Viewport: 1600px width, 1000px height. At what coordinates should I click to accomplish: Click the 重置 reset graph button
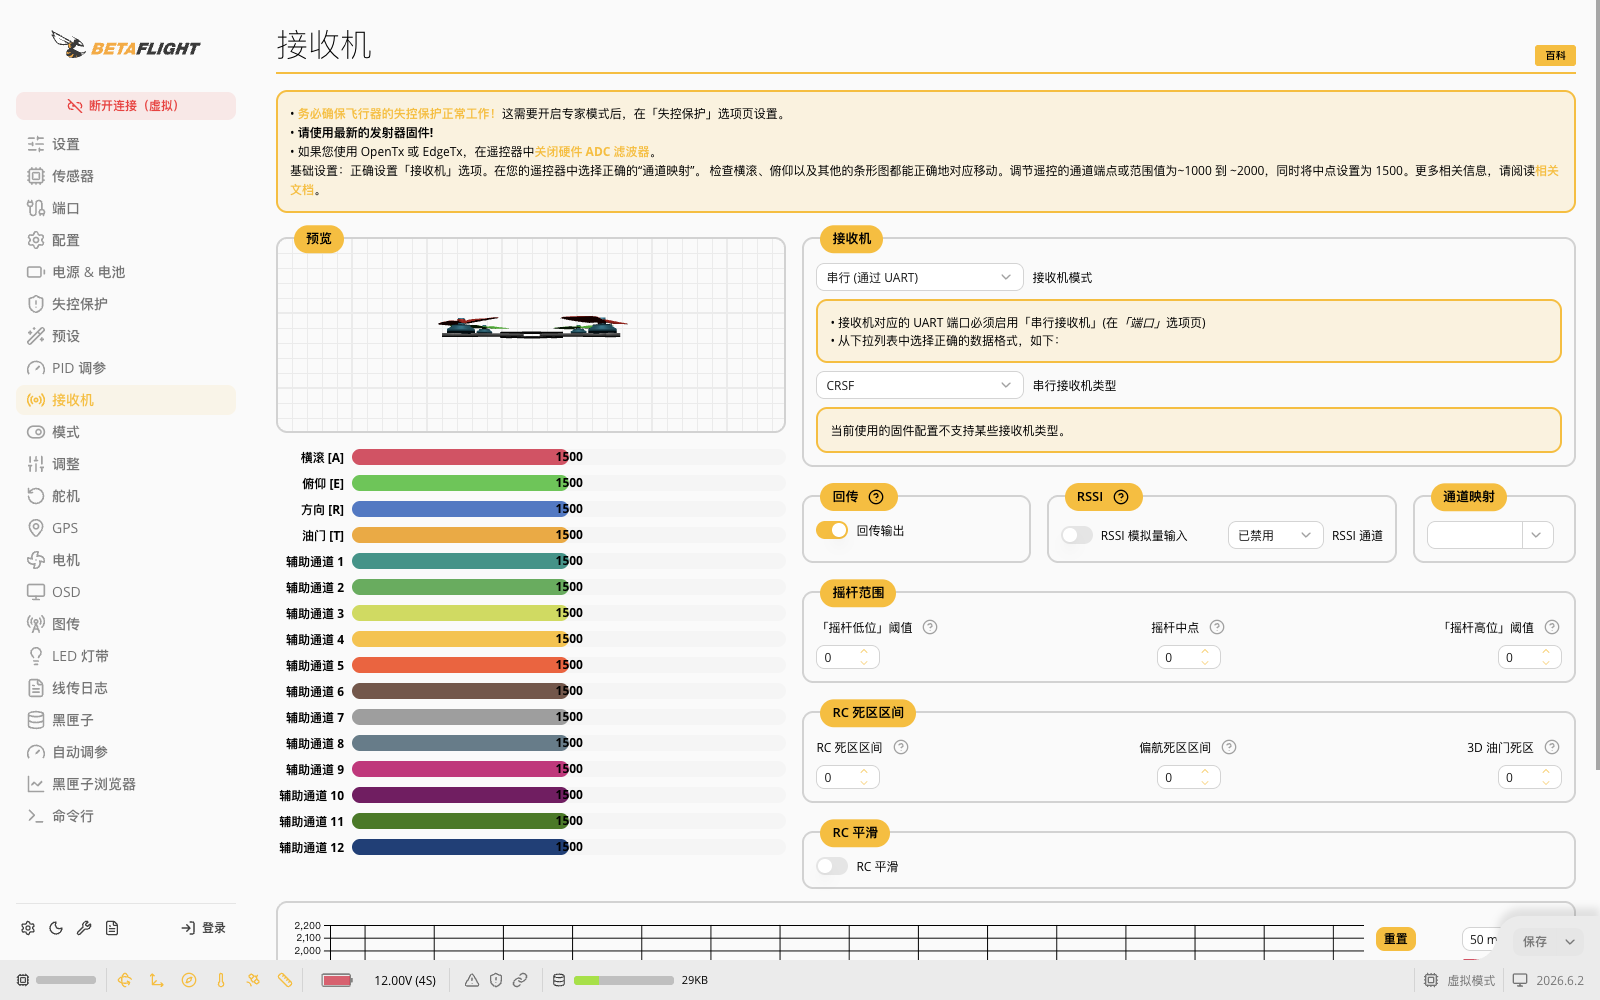pos(1396,939)
